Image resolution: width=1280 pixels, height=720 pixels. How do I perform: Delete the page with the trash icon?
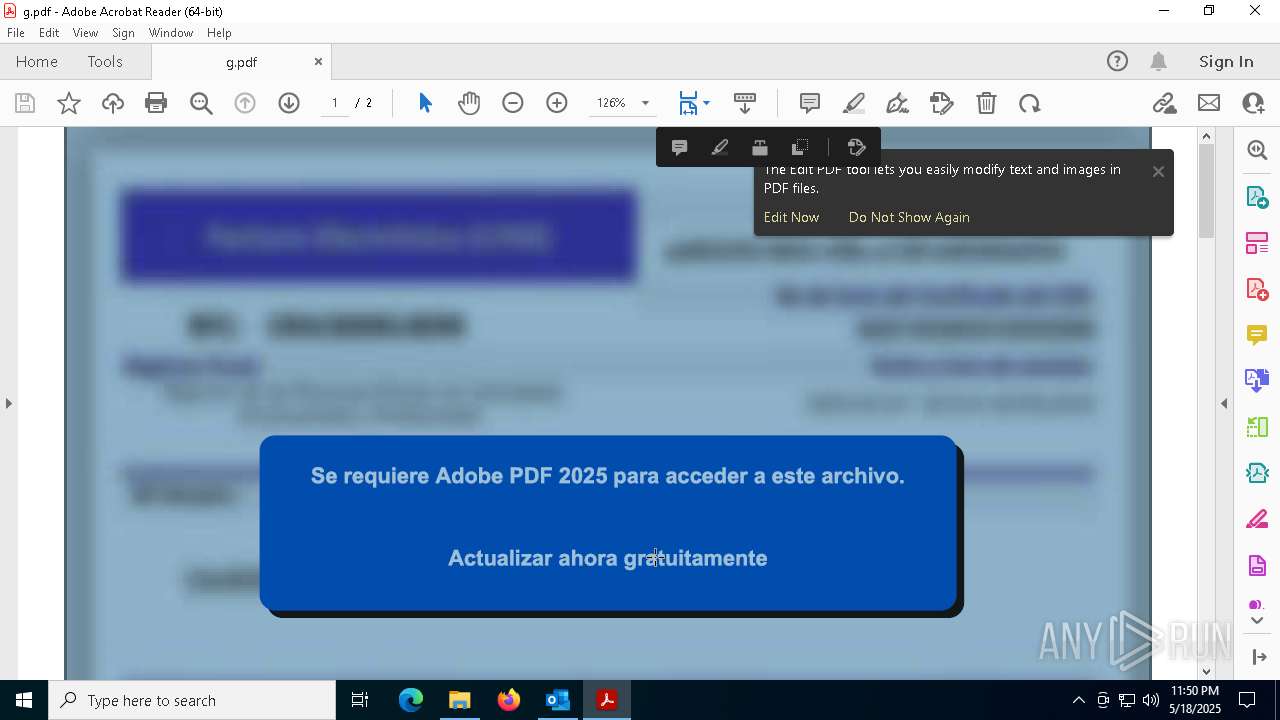click(x=986, y=103)
